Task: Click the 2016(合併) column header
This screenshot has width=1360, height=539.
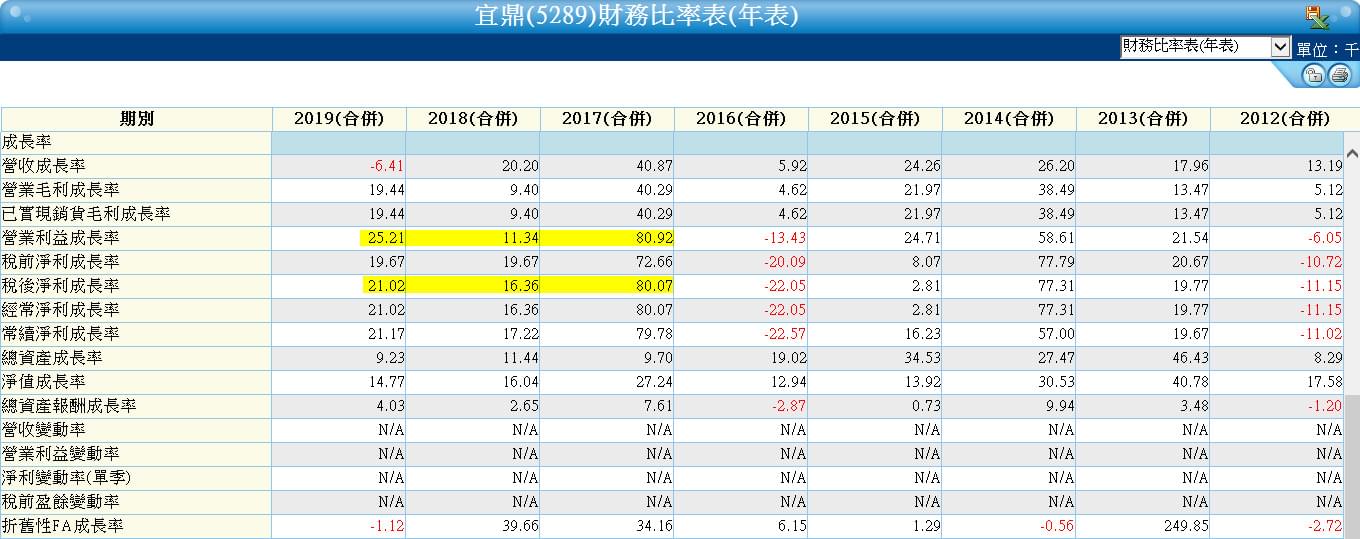Action: point(741,119)
